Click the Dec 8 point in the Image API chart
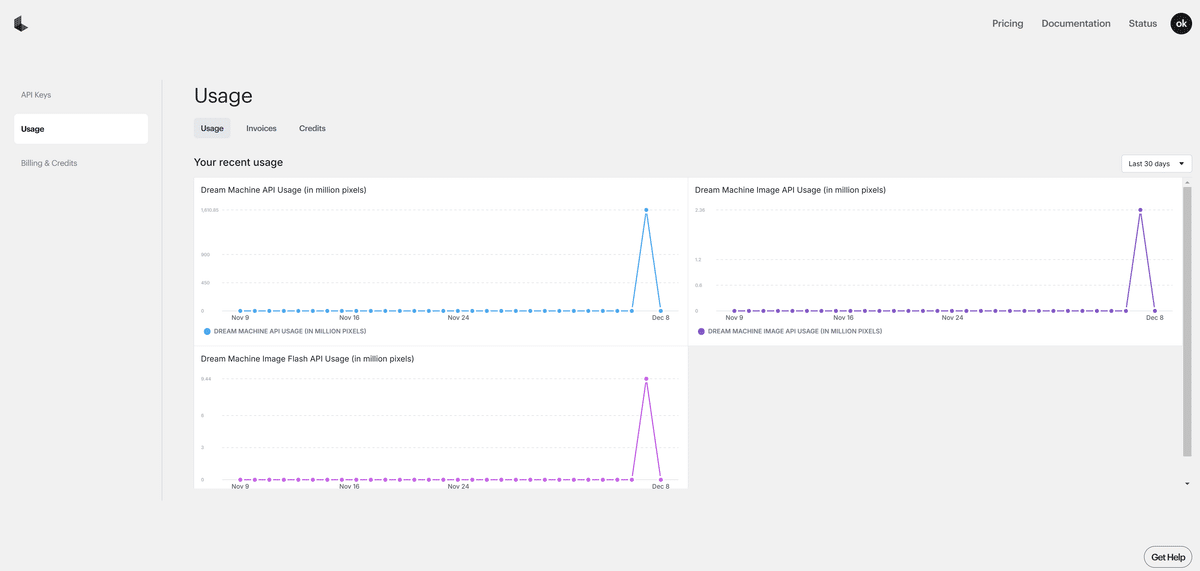Screen dimensions: 1200x571 [1154, 310]
